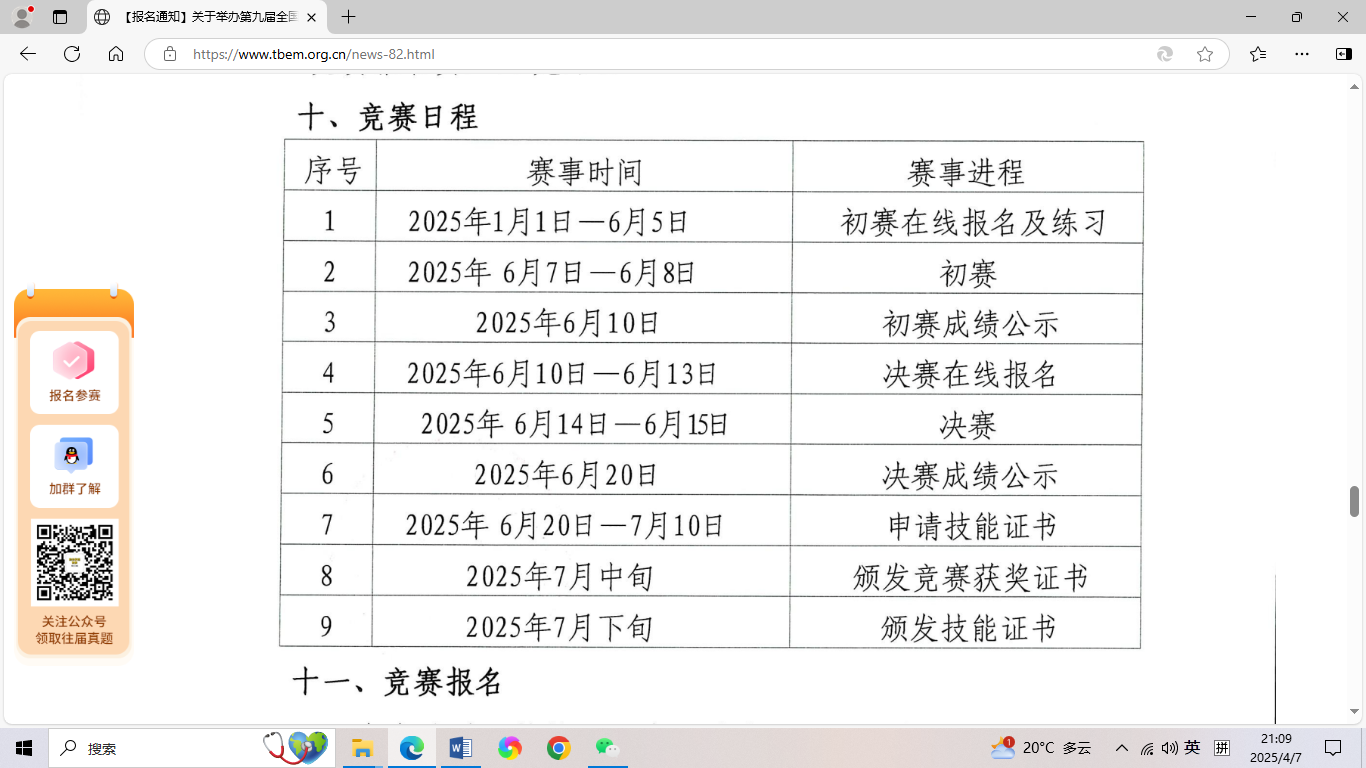This screenshot has width=1366, height=768.
Task: Expand hidden system tray icons
Action: click(x=1122, y=748)
